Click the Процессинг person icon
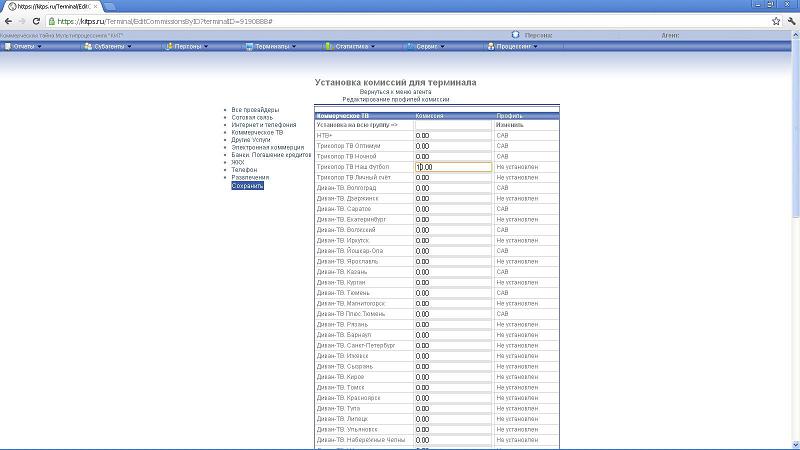 491,46
